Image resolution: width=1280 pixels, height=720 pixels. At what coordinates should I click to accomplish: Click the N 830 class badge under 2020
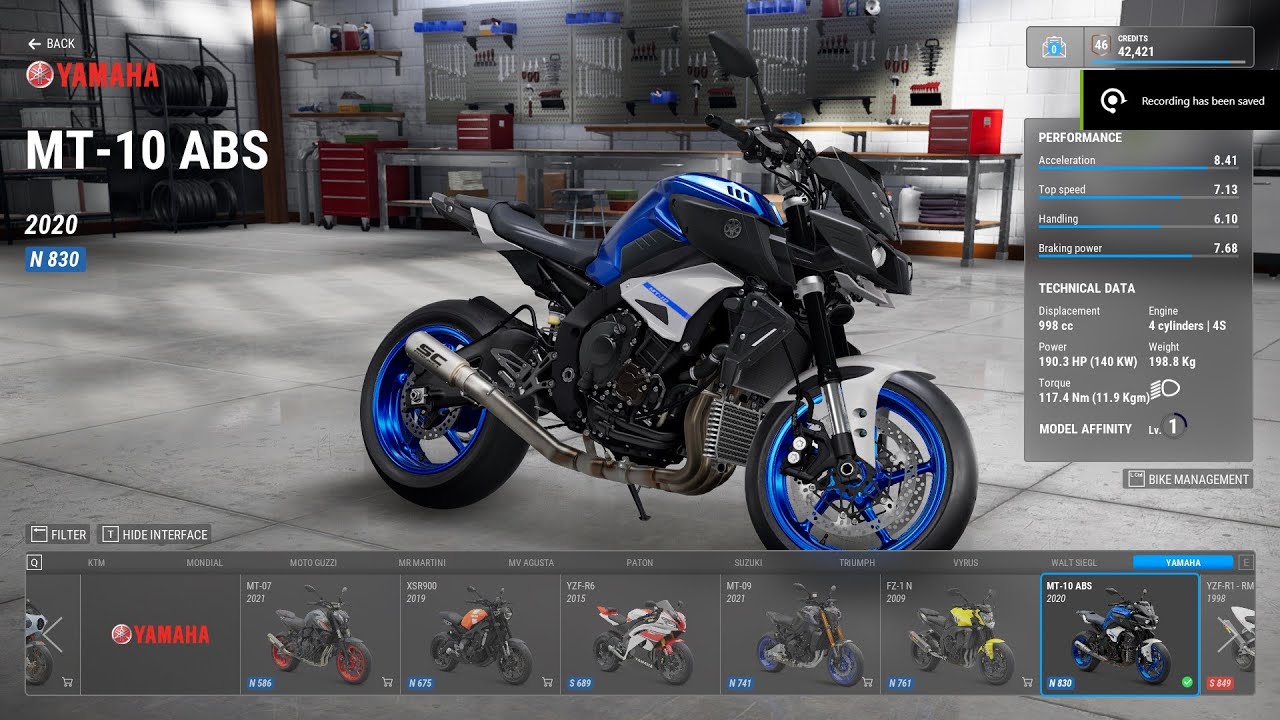[55, 260]
